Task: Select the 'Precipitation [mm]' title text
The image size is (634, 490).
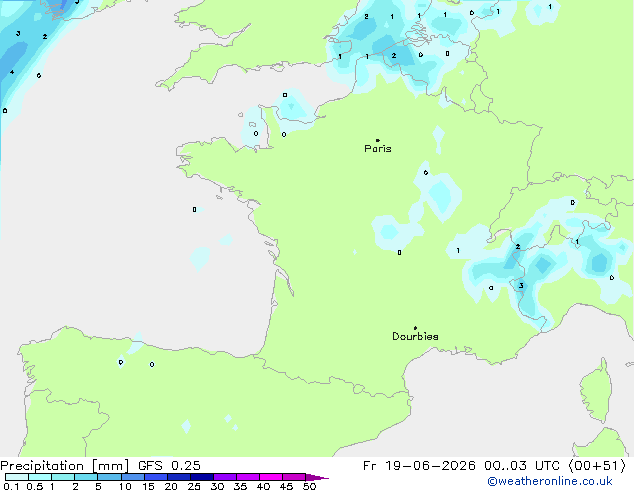Action: pyautogui.click(x=65, y=466)
